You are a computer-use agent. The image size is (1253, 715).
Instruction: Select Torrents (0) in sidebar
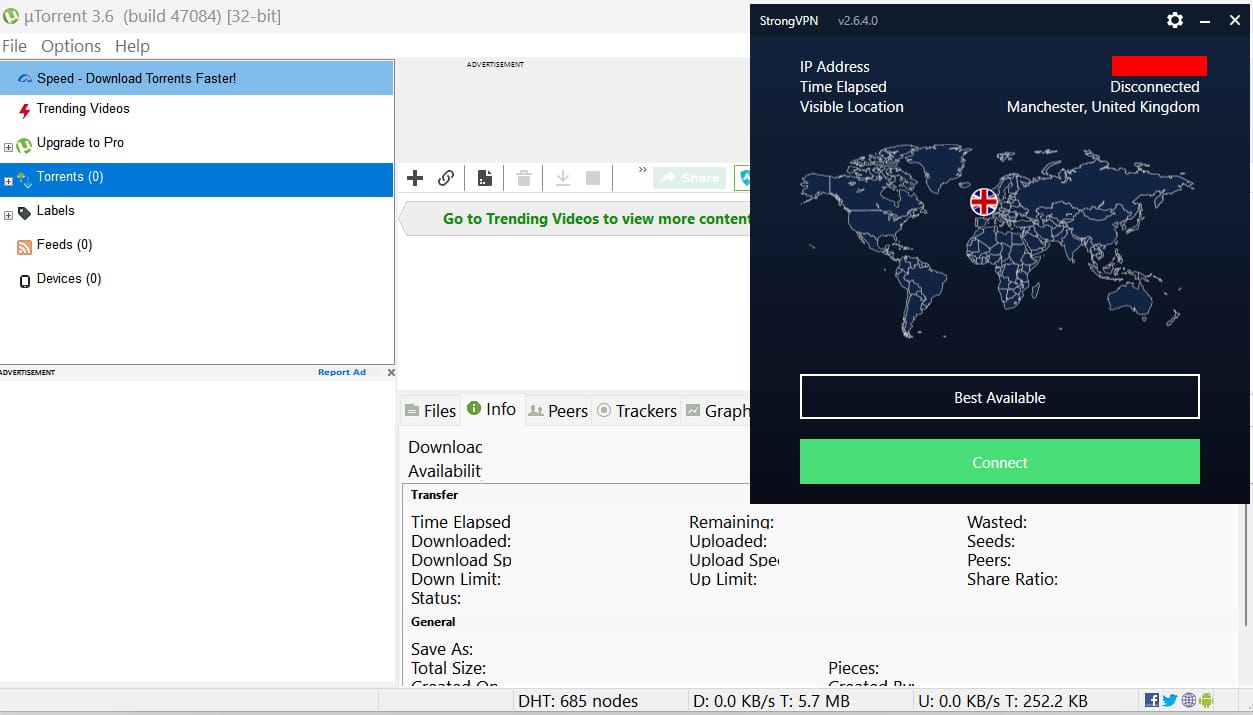click(x=197, y=179)
